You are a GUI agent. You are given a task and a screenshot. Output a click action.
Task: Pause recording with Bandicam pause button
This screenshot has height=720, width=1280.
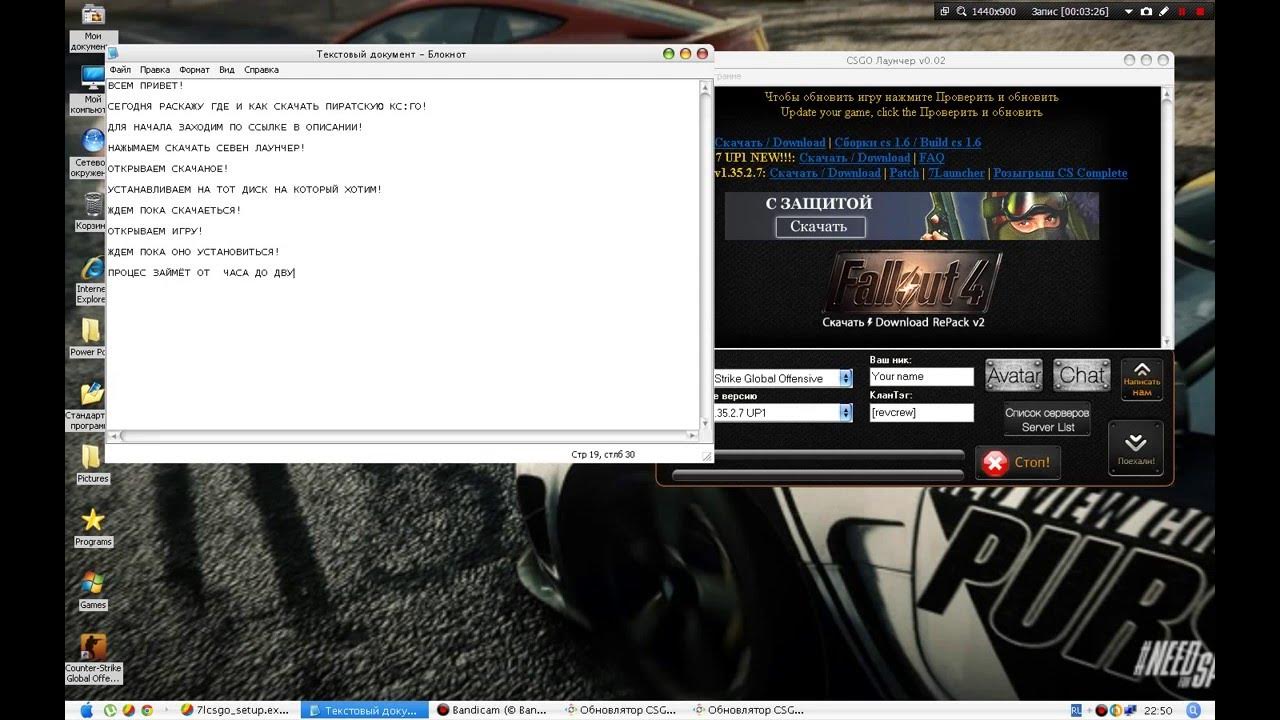1181,11
